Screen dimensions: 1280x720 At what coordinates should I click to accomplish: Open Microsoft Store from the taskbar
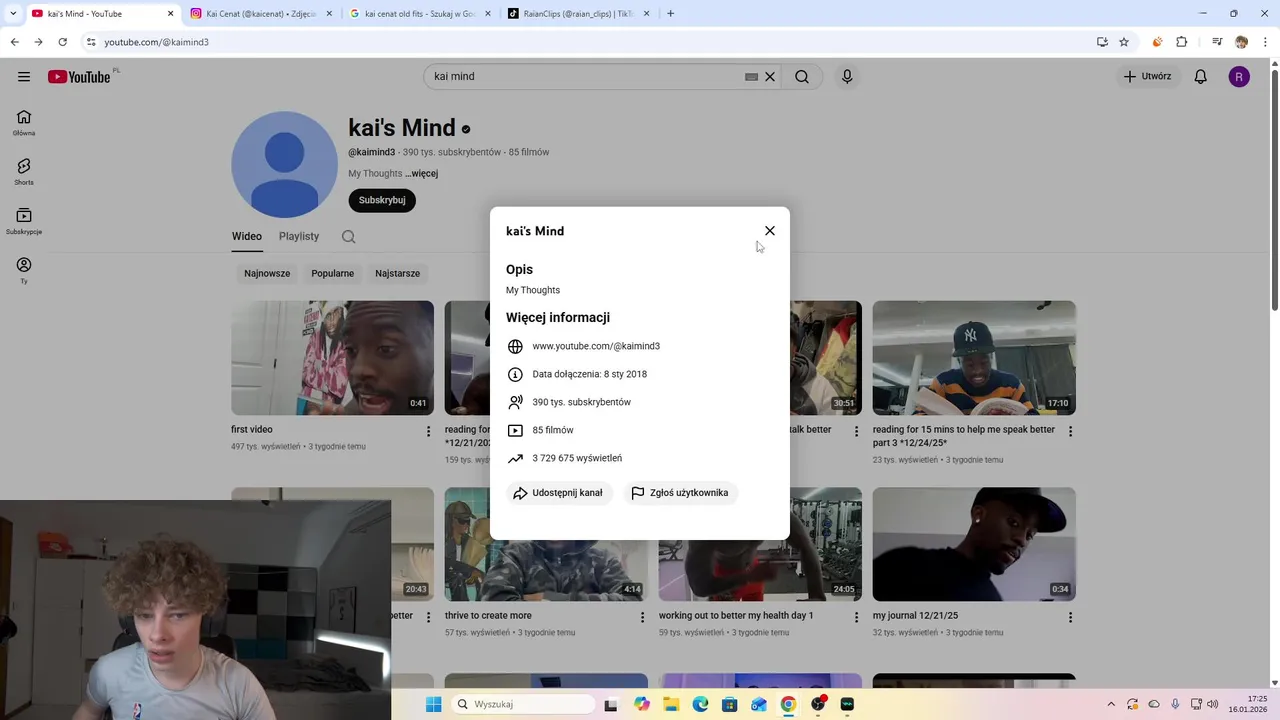tap(730, 704)
